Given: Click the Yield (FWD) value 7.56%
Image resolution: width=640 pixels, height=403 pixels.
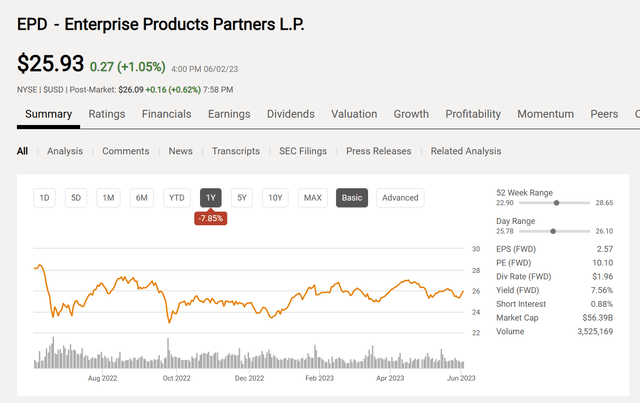Looking at the screenshot, I should coord(602,290).
